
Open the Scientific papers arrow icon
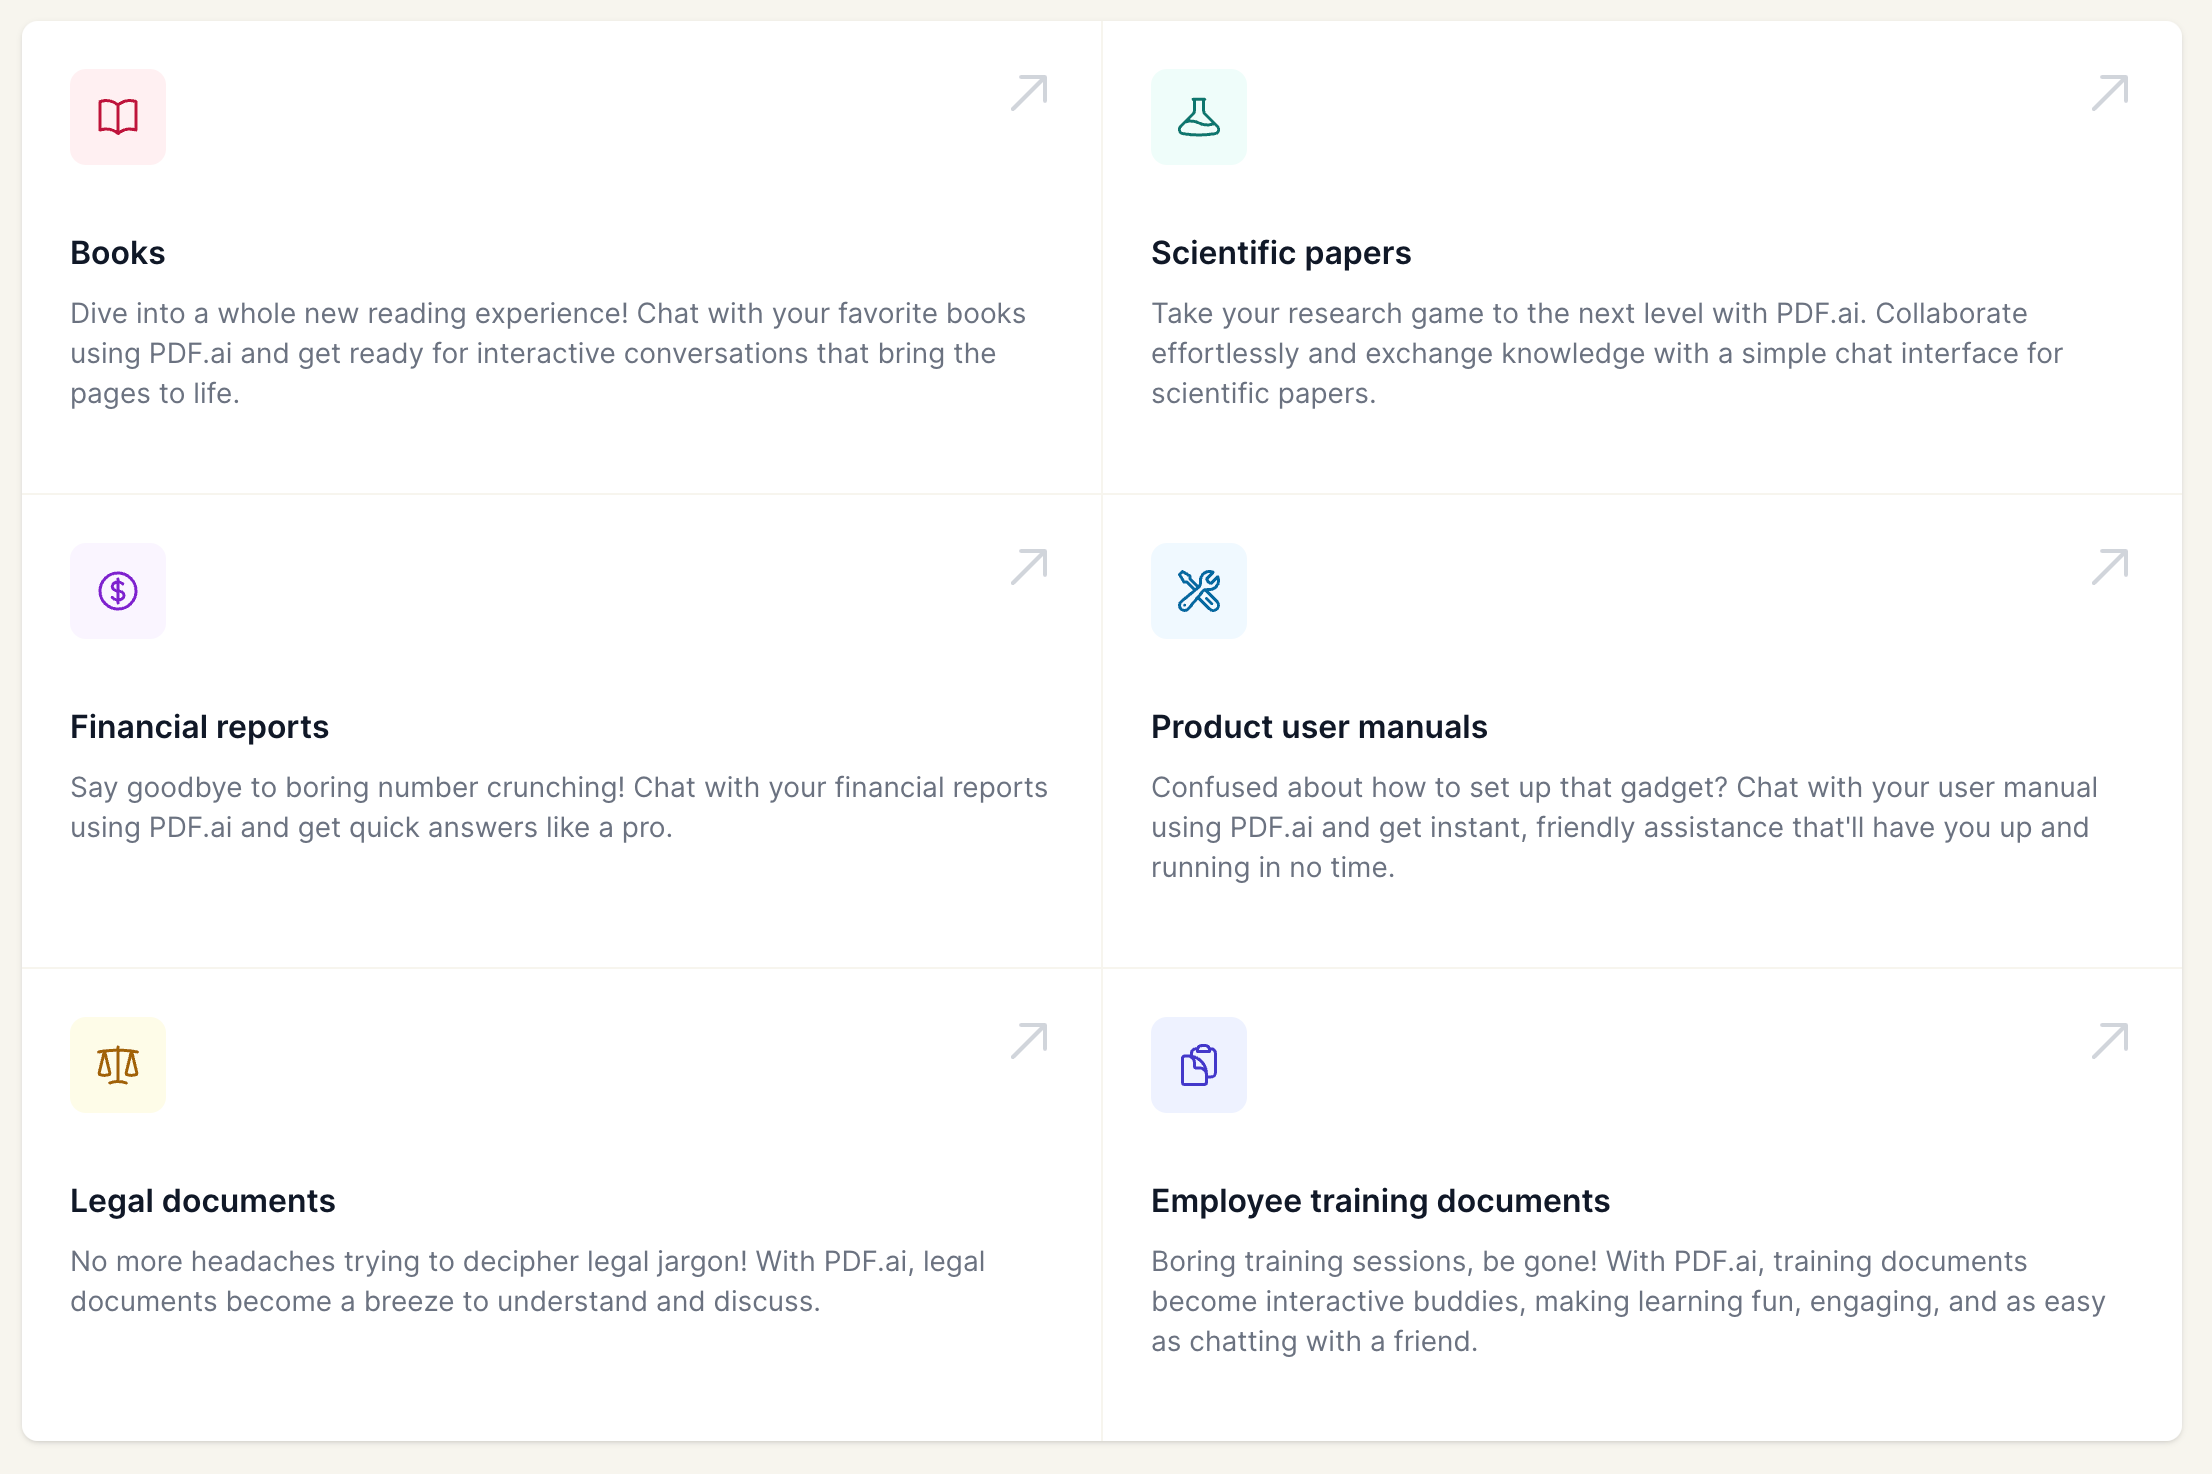(2109, 93)
